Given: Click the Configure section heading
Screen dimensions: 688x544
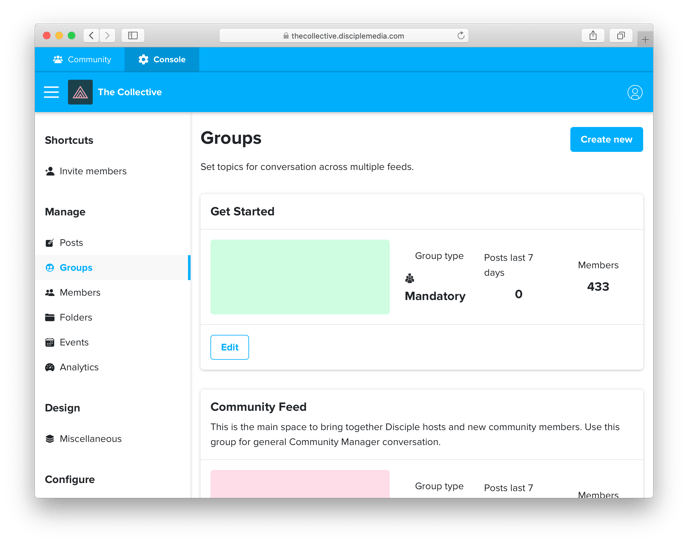Looking at the screenshot, I should click(x=70, y=480).
